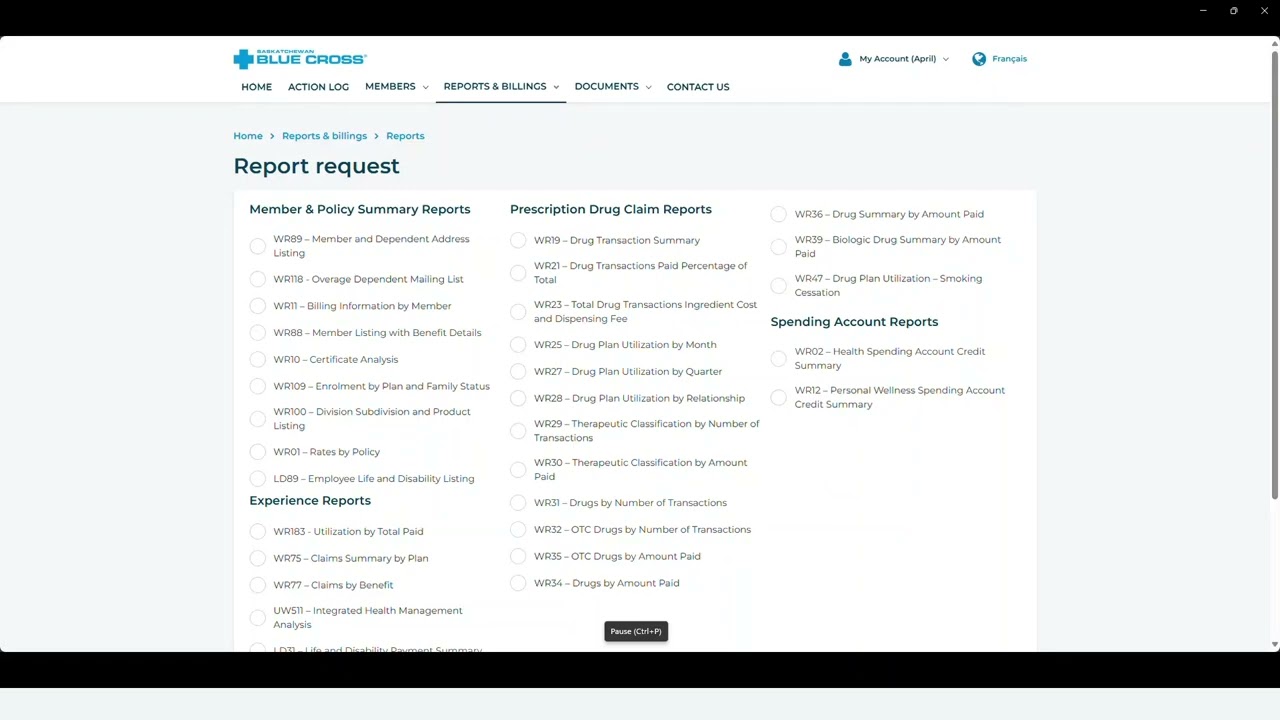Click the Reports & billings breadcrumb

pyautogui.click(x=324, y=136)
